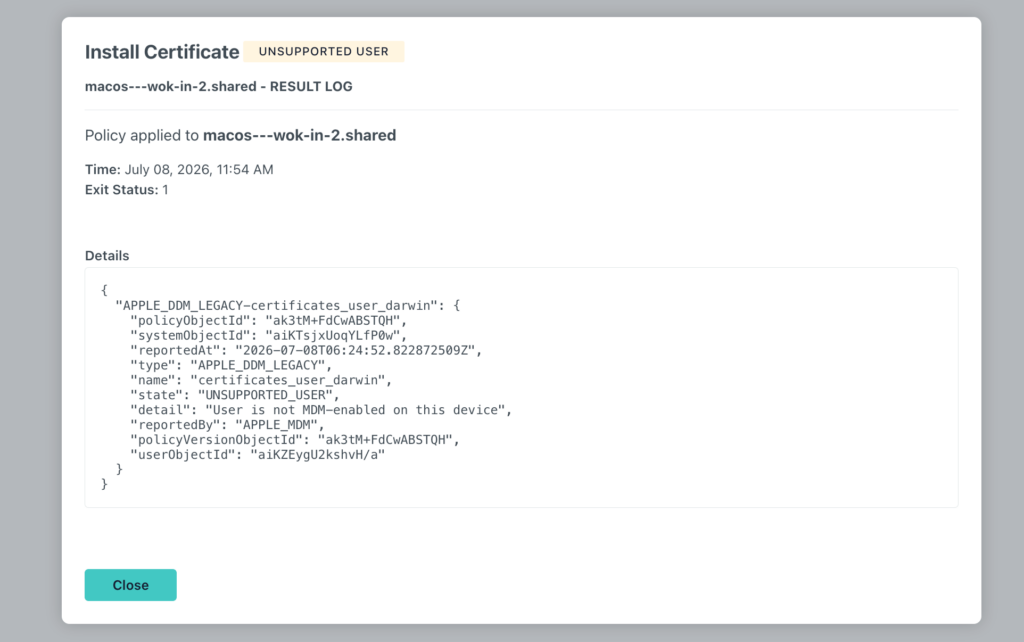Click the reportedBy APPLE_MDM line
Viewport: 1024px width, 642px height.
(x=227, y=425)
